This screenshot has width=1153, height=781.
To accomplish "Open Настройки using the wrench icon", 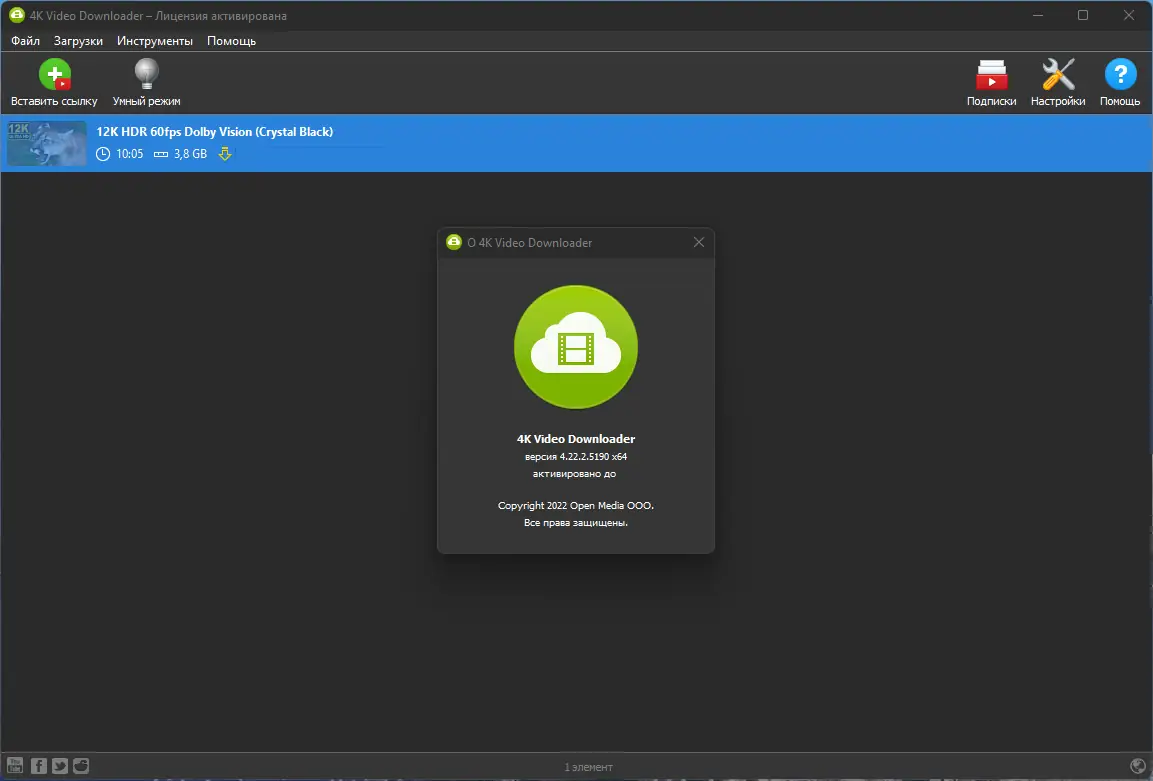I will tap(1057, 74).
